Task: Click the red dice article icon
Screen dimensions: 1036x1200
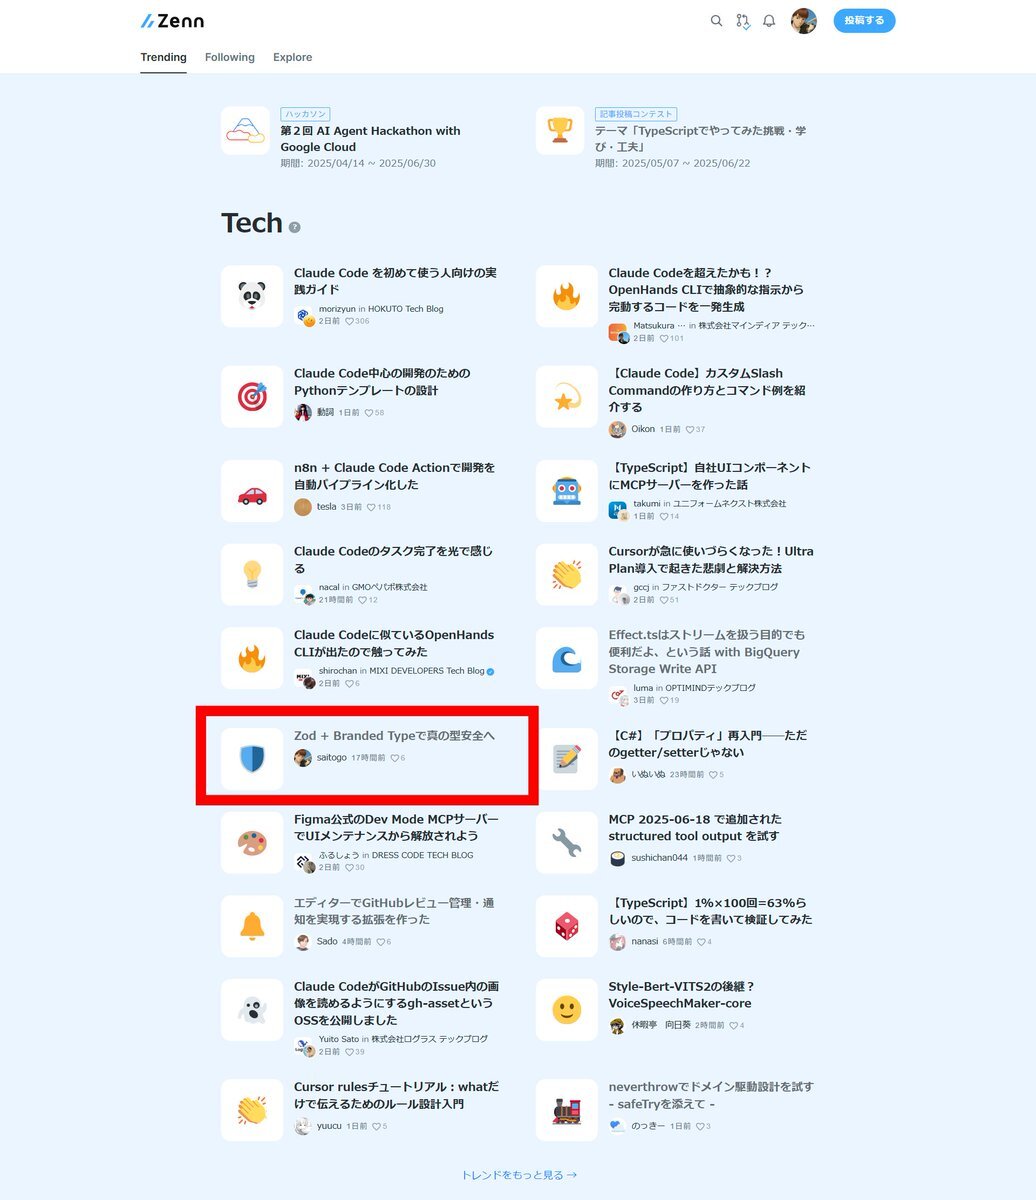Action: click(567, 926)
